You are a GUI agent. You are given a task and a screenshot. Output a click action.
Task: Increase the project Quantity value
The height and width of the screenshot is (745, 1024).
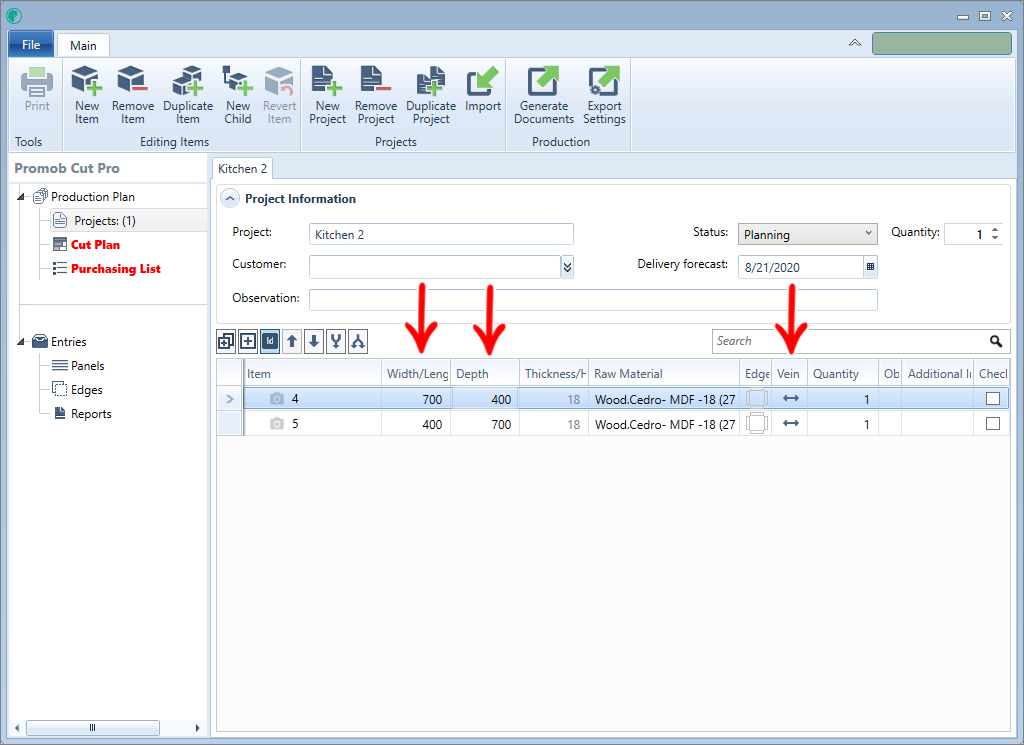[995, 229]
